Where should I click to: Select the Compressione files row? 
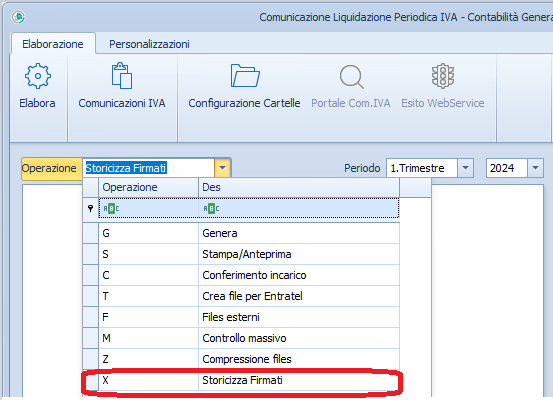[x=241, y=359]
